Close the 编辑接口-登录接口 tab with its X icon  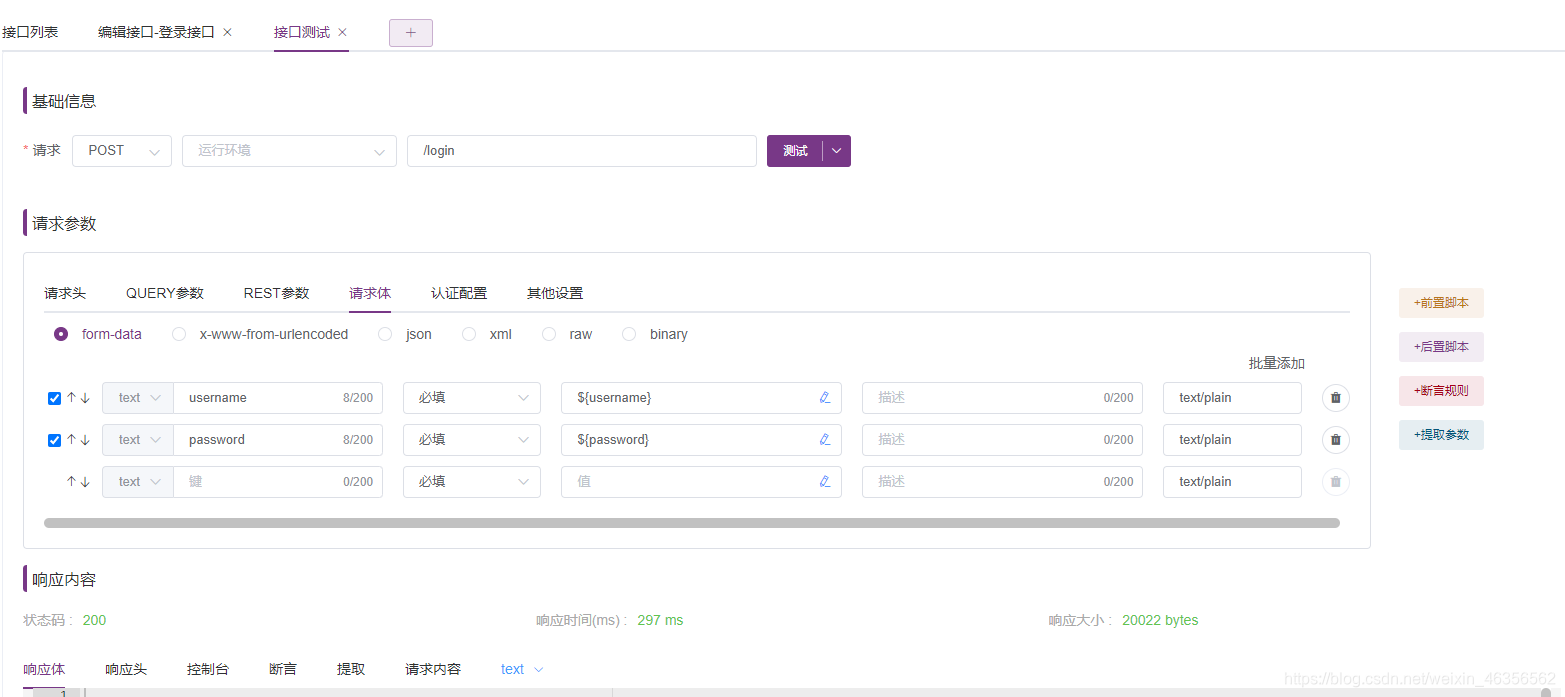(227, 31)
